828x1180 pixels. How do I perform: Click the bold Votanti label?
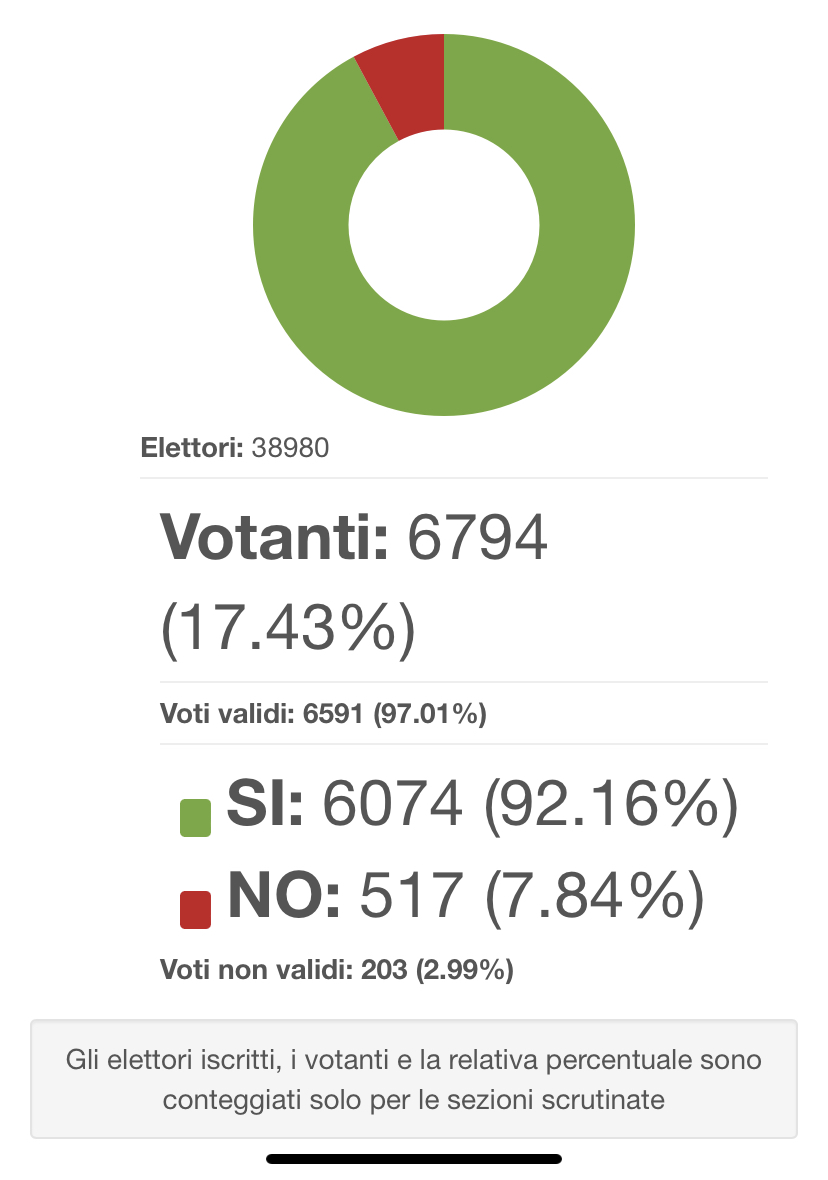point(275,537)
